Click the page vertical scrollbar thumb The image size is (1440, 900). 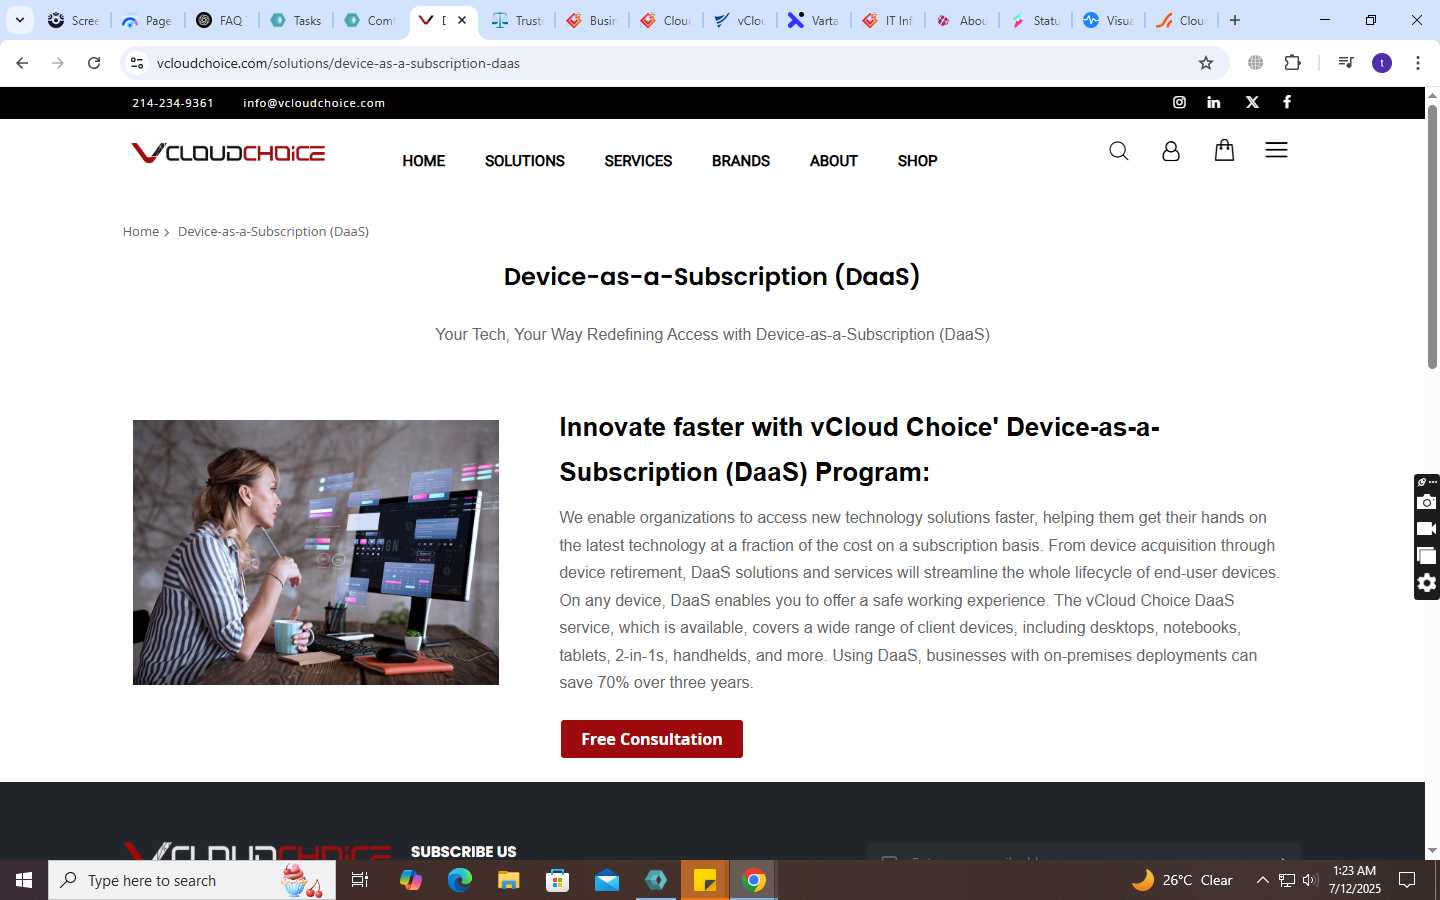click(1432, 235)
